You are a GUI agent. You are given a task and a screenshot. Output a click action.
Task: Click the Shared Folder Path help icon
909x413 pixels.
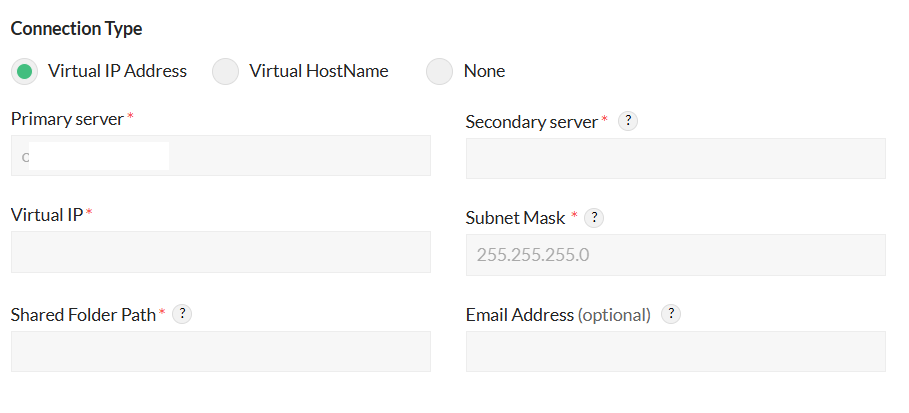coord(182,314)
